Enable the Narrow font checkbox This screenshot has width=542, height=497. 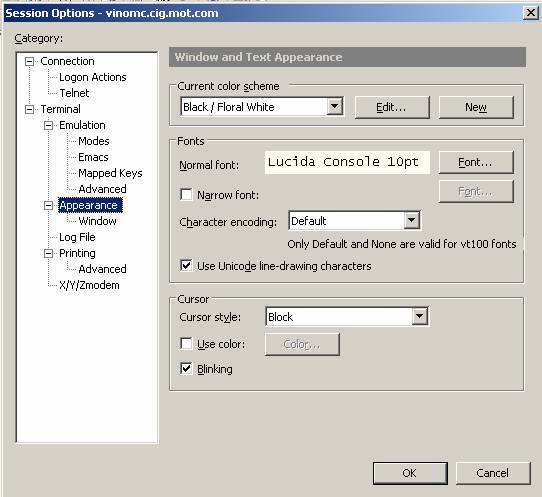point(186,194)
